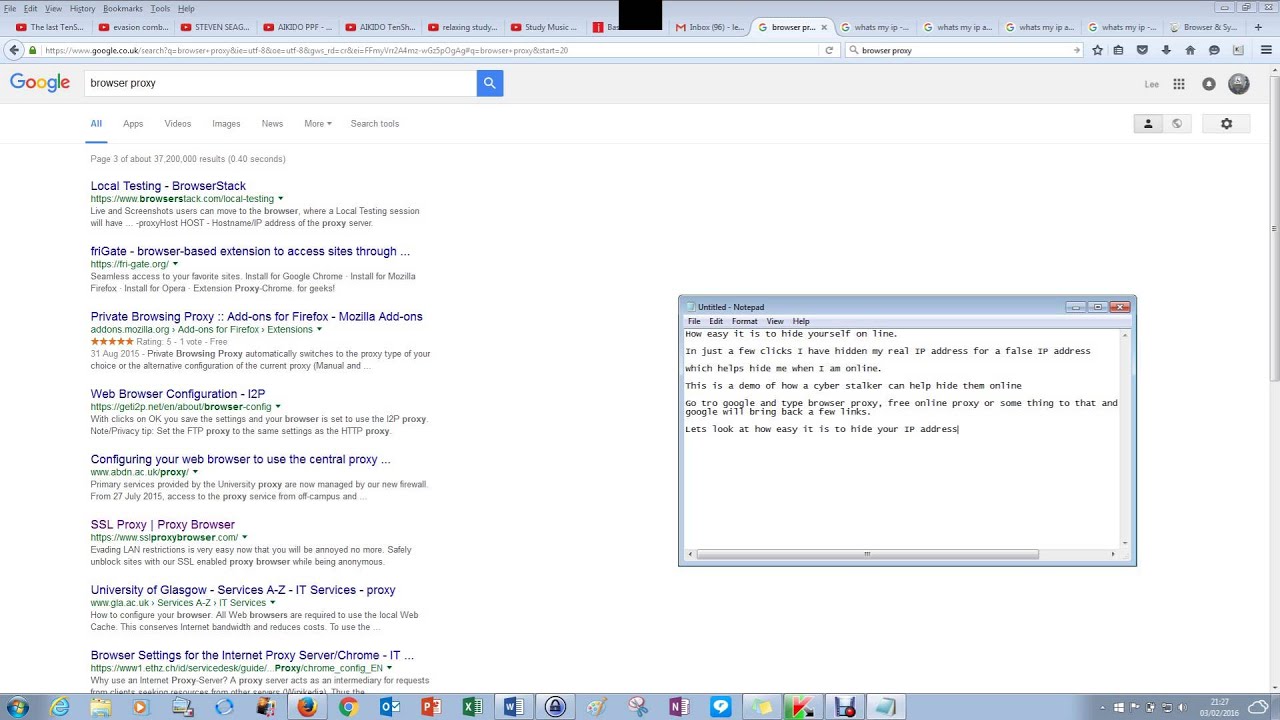Open Firefox Bookmarks menu
1280x720 pixels.
pyautogui.click(x=123, y=8)
